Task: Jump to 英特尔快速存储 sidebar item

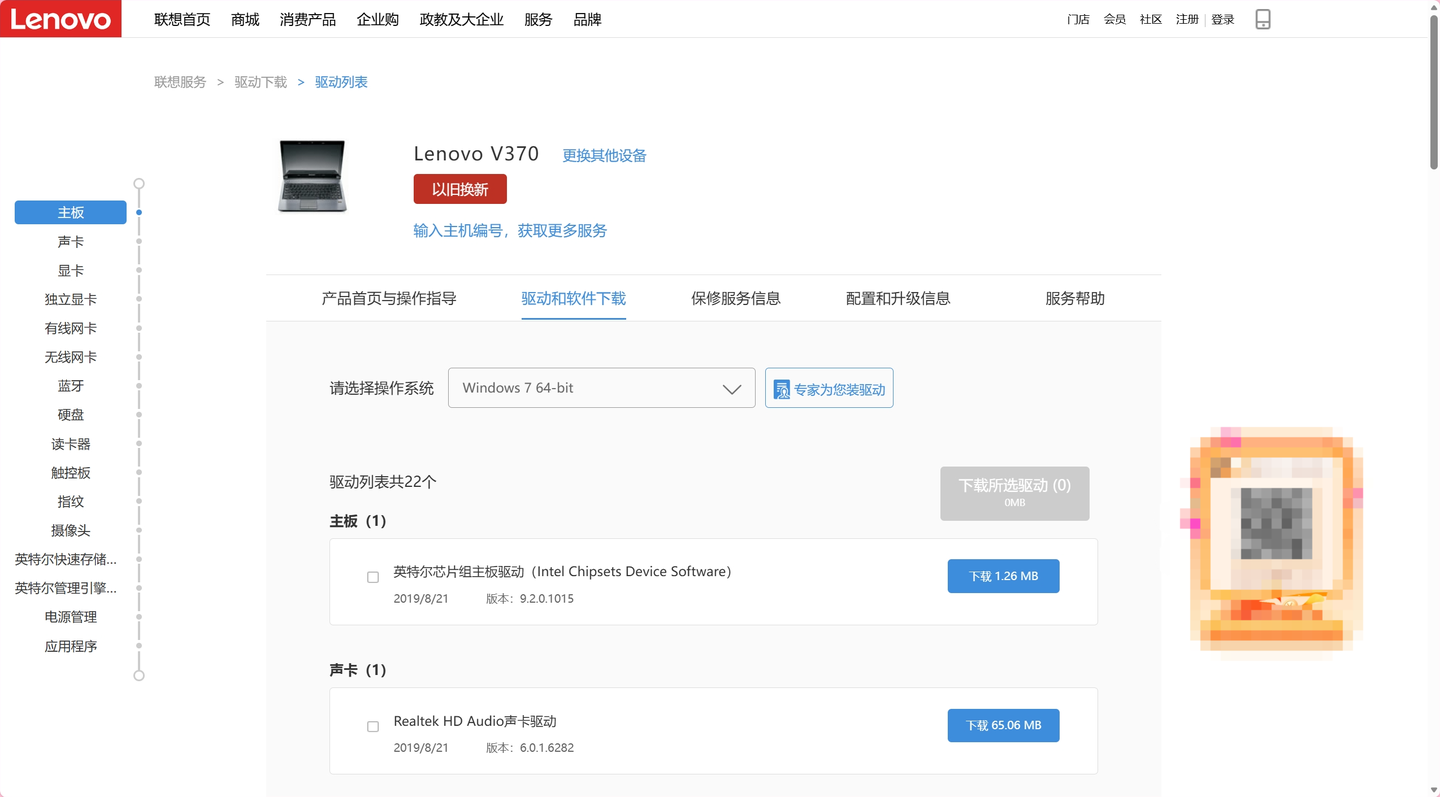Action: click(66, 559)
